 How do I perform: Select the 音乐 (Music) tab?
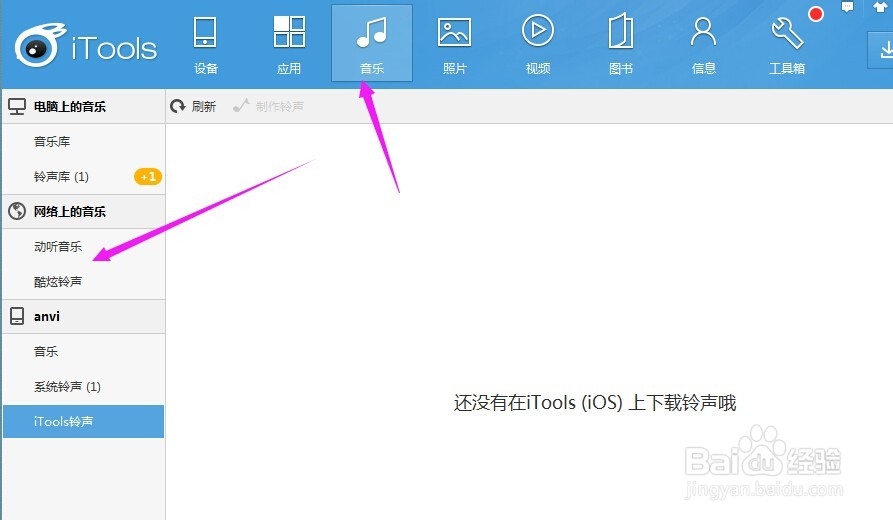pos(372,43)
